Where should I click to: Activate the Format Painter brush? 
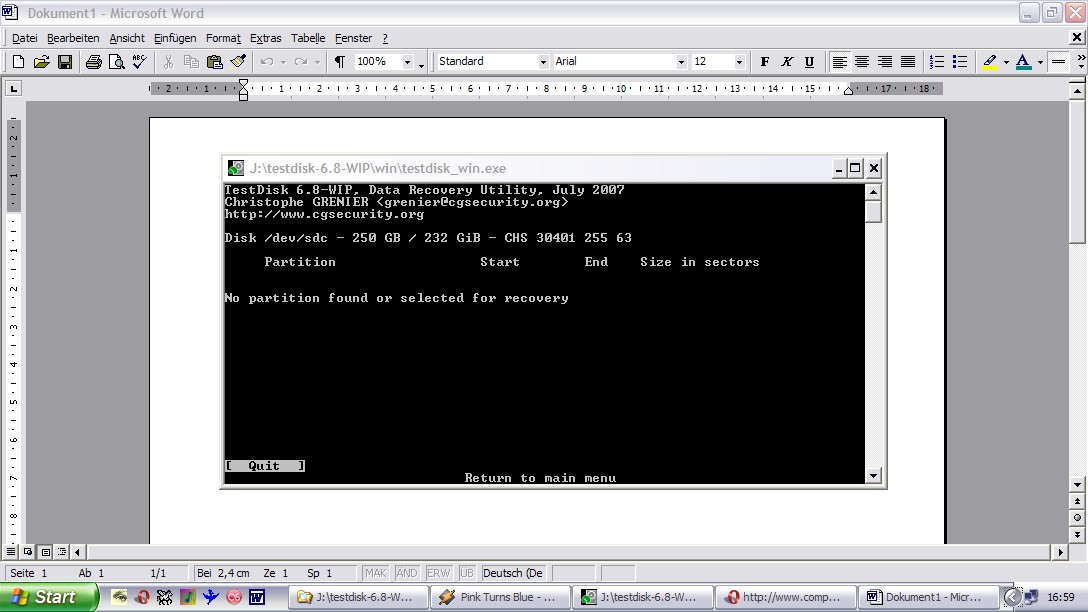[x=238, y=62]
